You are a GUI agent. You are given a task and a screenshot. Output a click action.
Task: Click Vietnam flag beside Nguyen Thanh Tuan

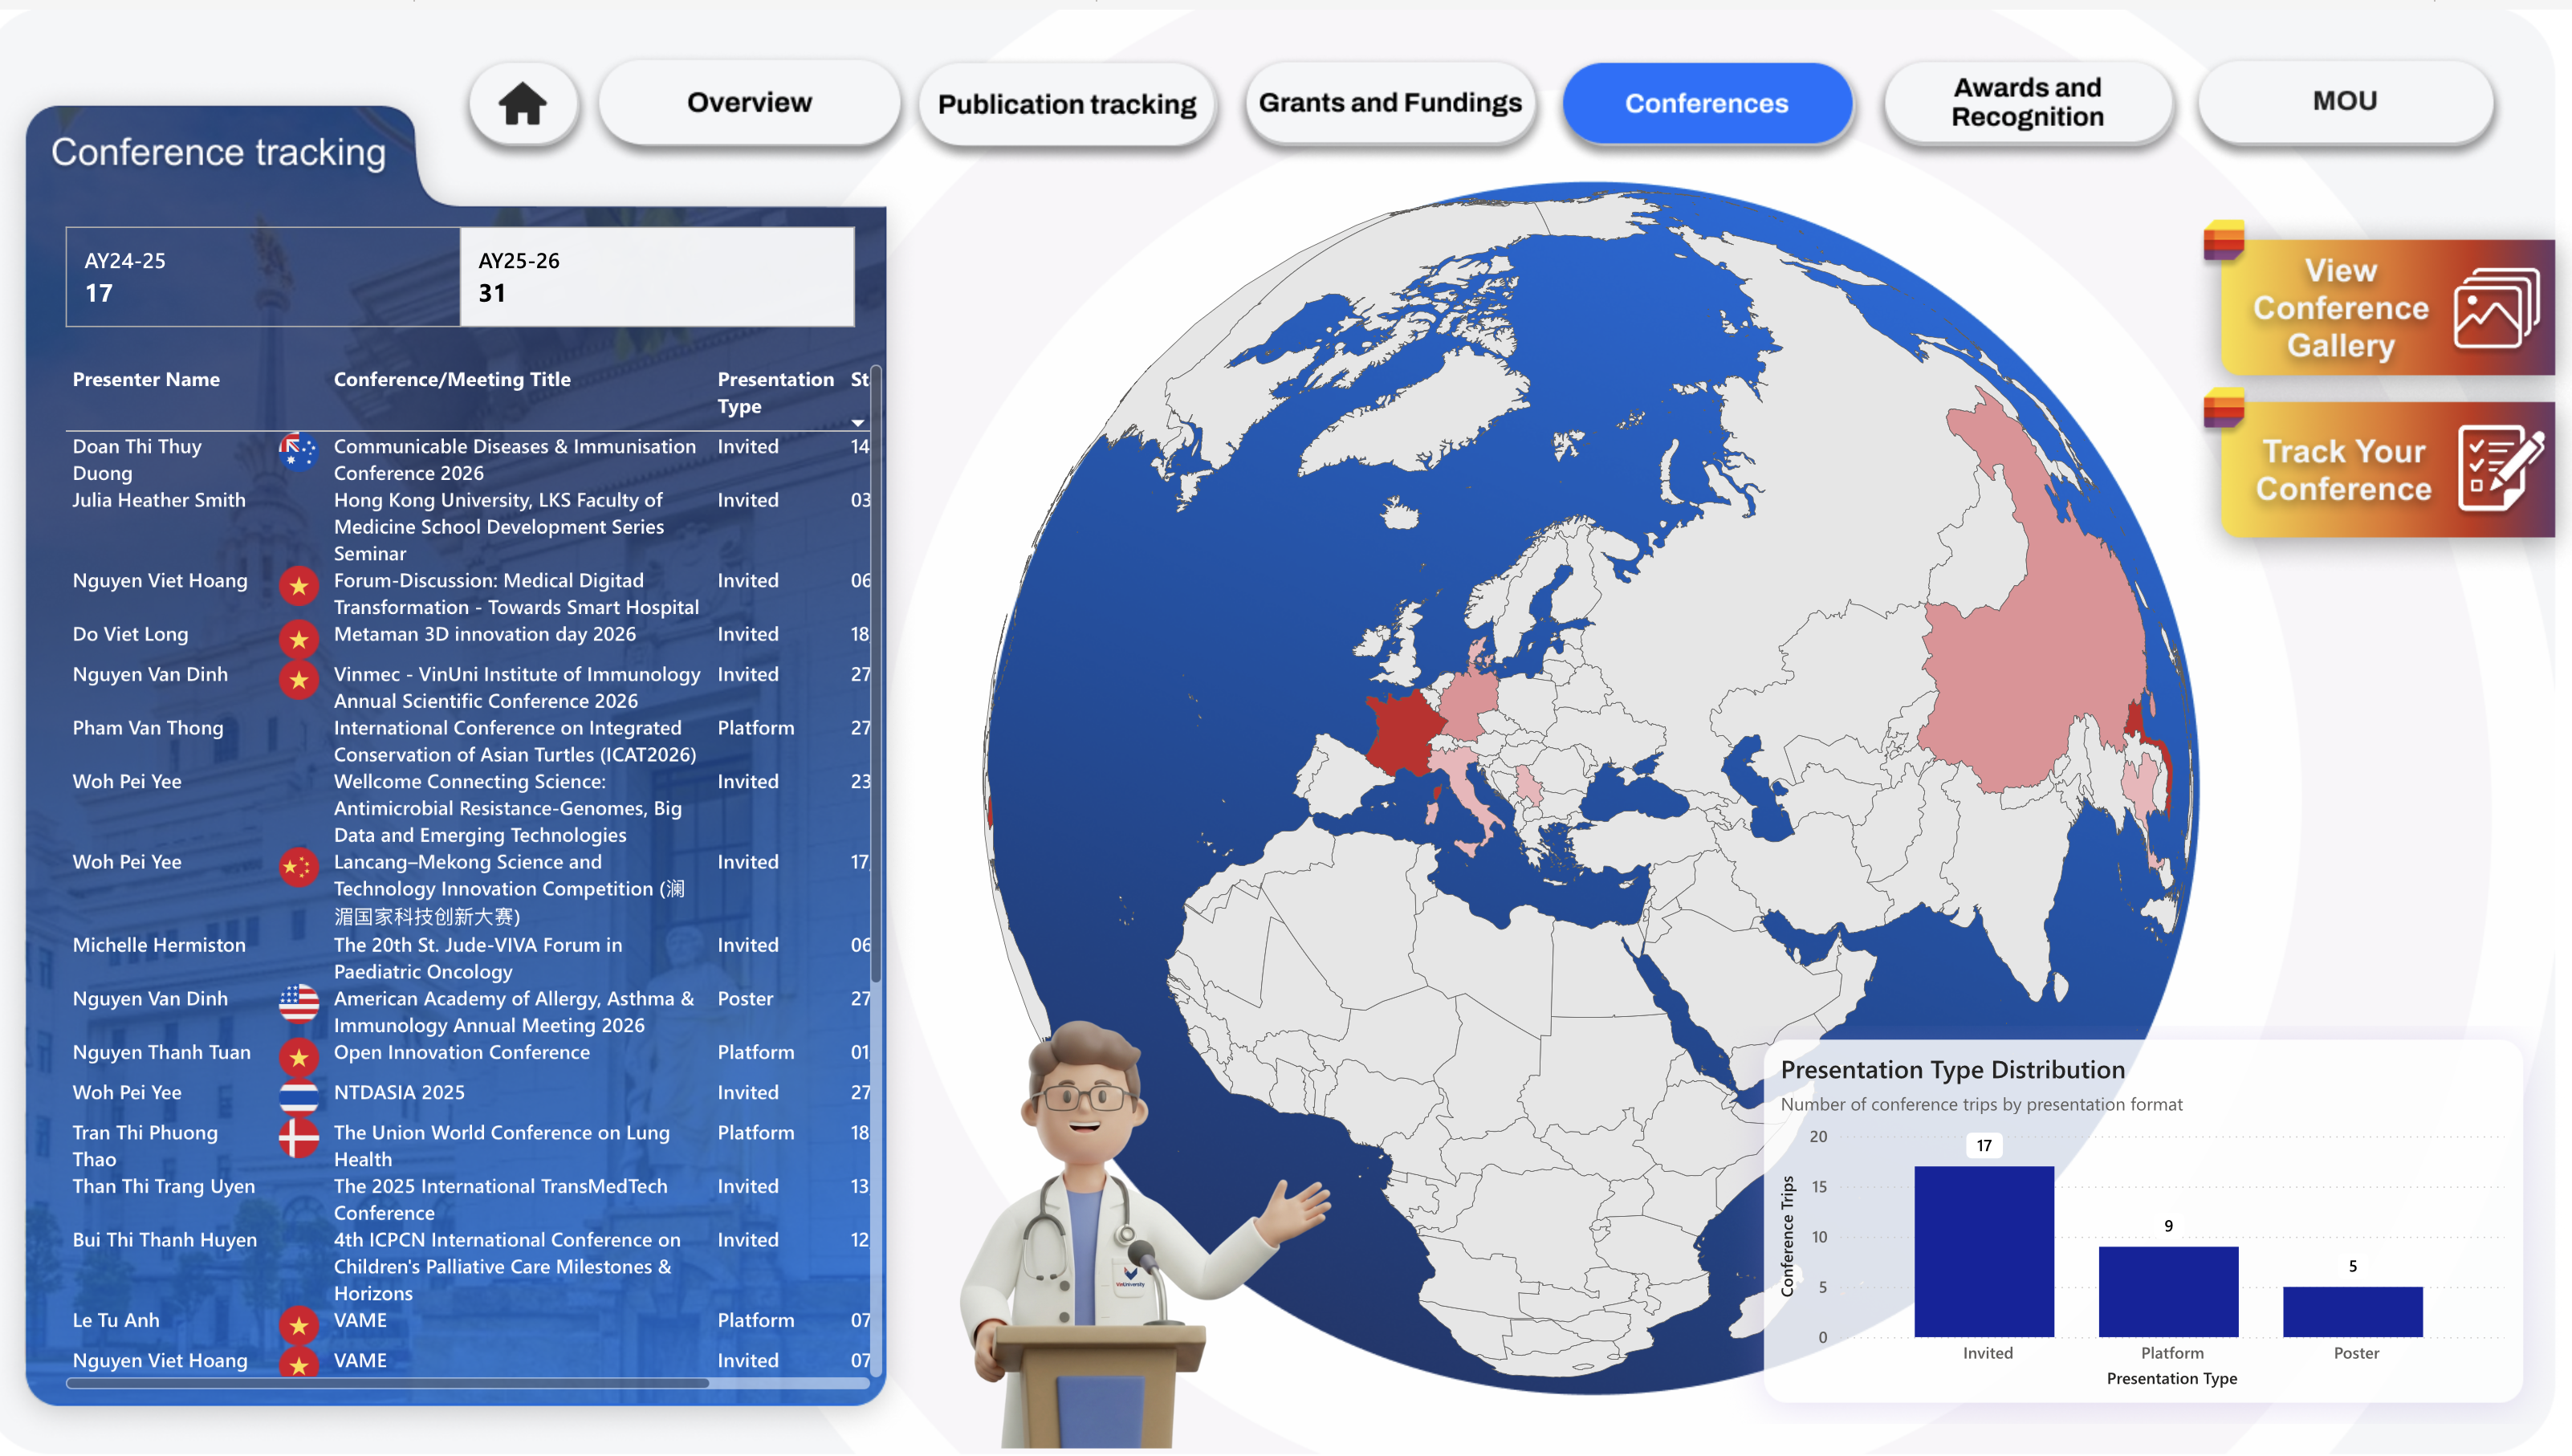[x=298, y=1057]
